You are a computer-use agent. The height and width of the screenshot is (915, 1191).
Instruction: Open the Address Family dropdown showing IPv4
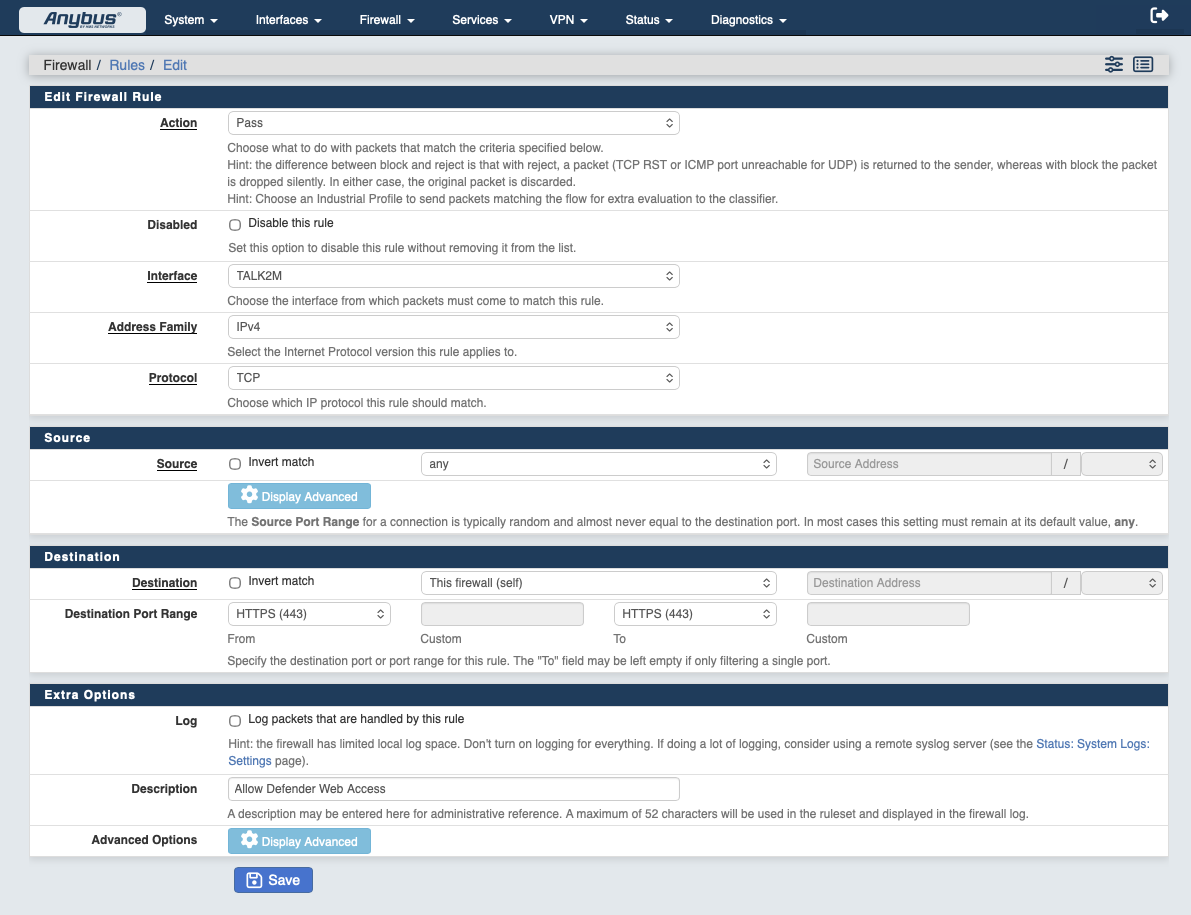click(x=453, y=327)
